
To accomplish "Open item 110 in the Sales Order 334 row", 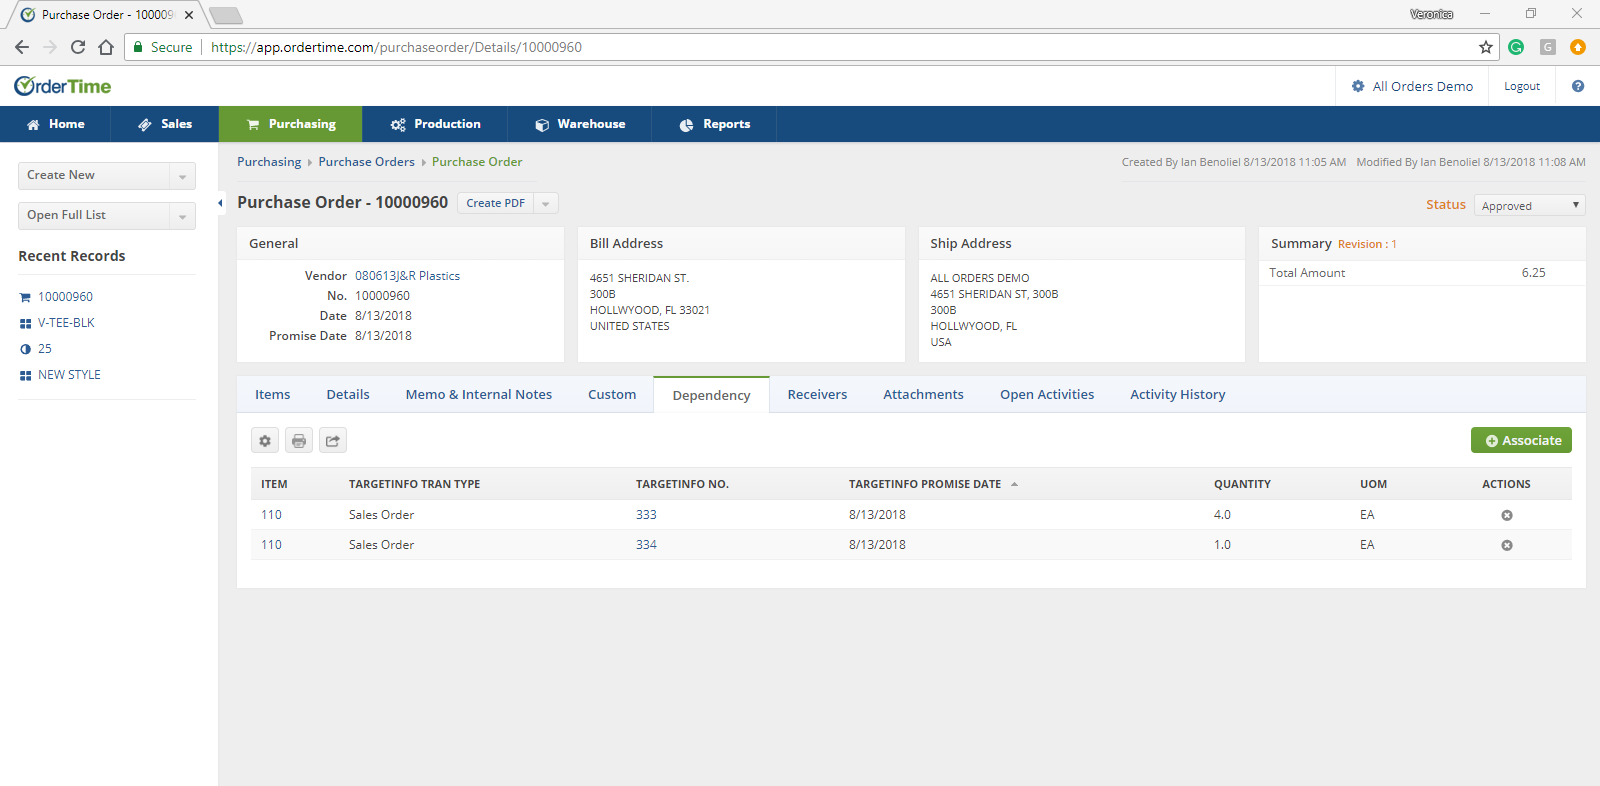I will [271, 545].
